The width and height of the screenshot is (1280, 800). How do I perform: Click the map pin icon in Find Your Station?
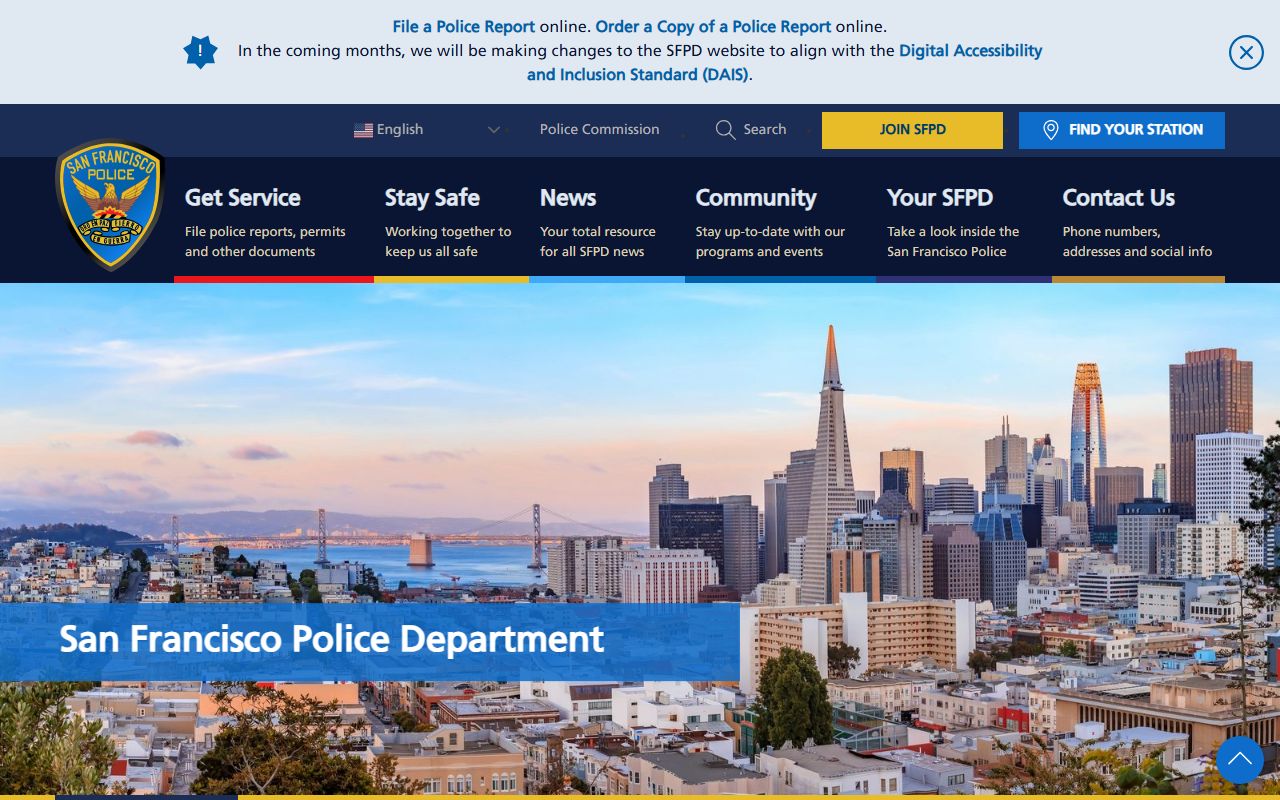click(1050, 130)
